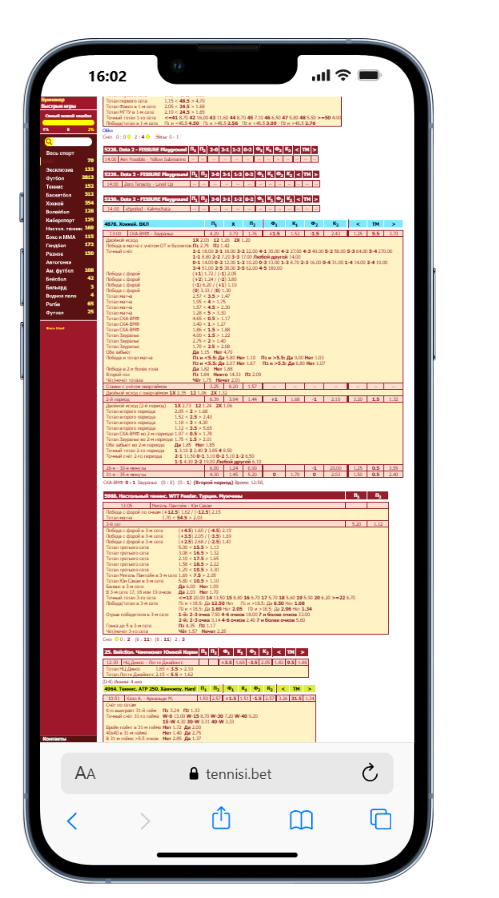The width and height of the screenshot is (499, 898).
Task: Open Safari bookmarks book icon
Action: [301, 820]
